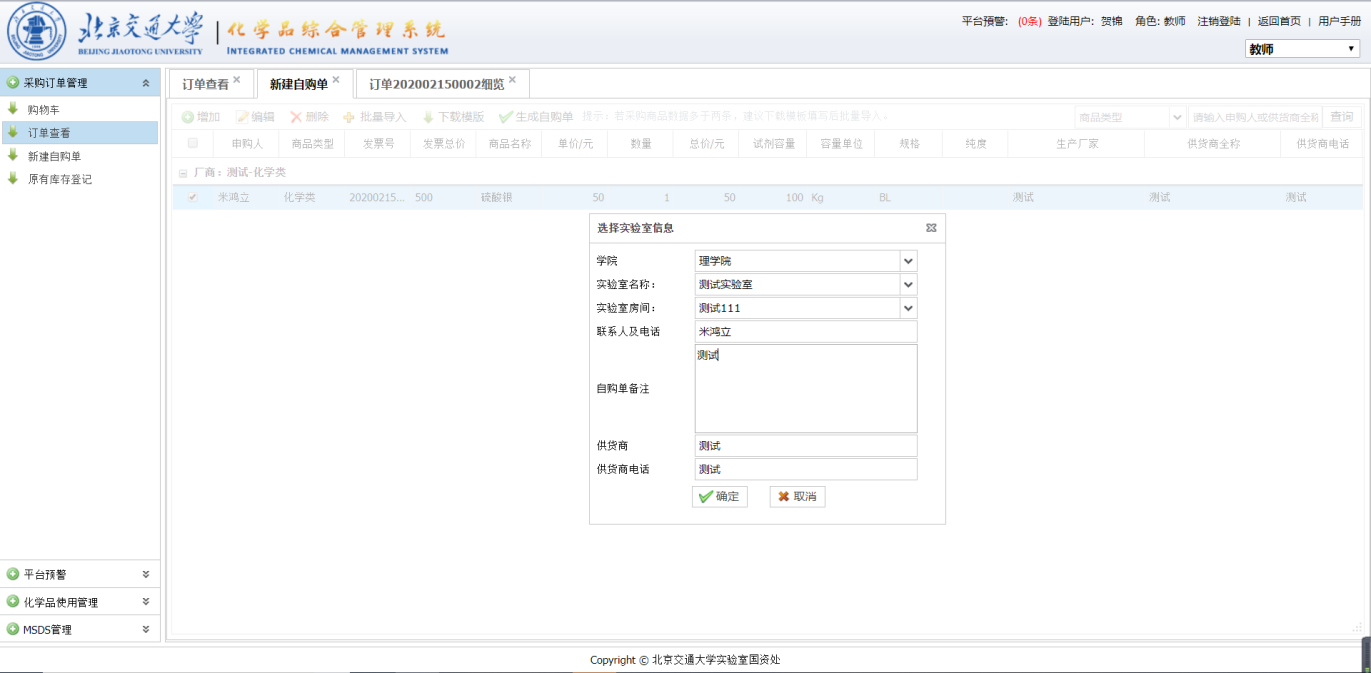Click the 编辑 pencil toolbar icon
Viewport: 1371px width, 673px height.
click(242, 117)
